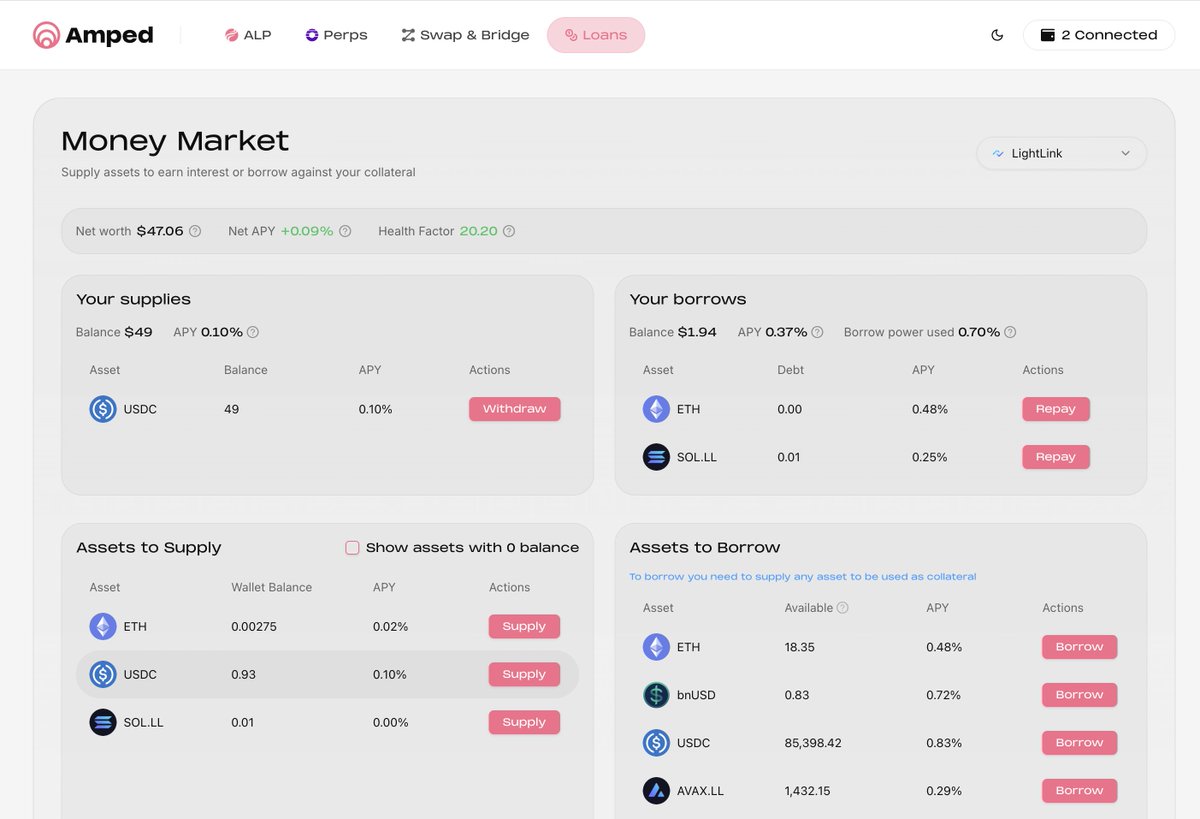This screenshot has height=819, width=1200.
Task: Switch to Swap & Bridge tab
Action: (465, 35)
